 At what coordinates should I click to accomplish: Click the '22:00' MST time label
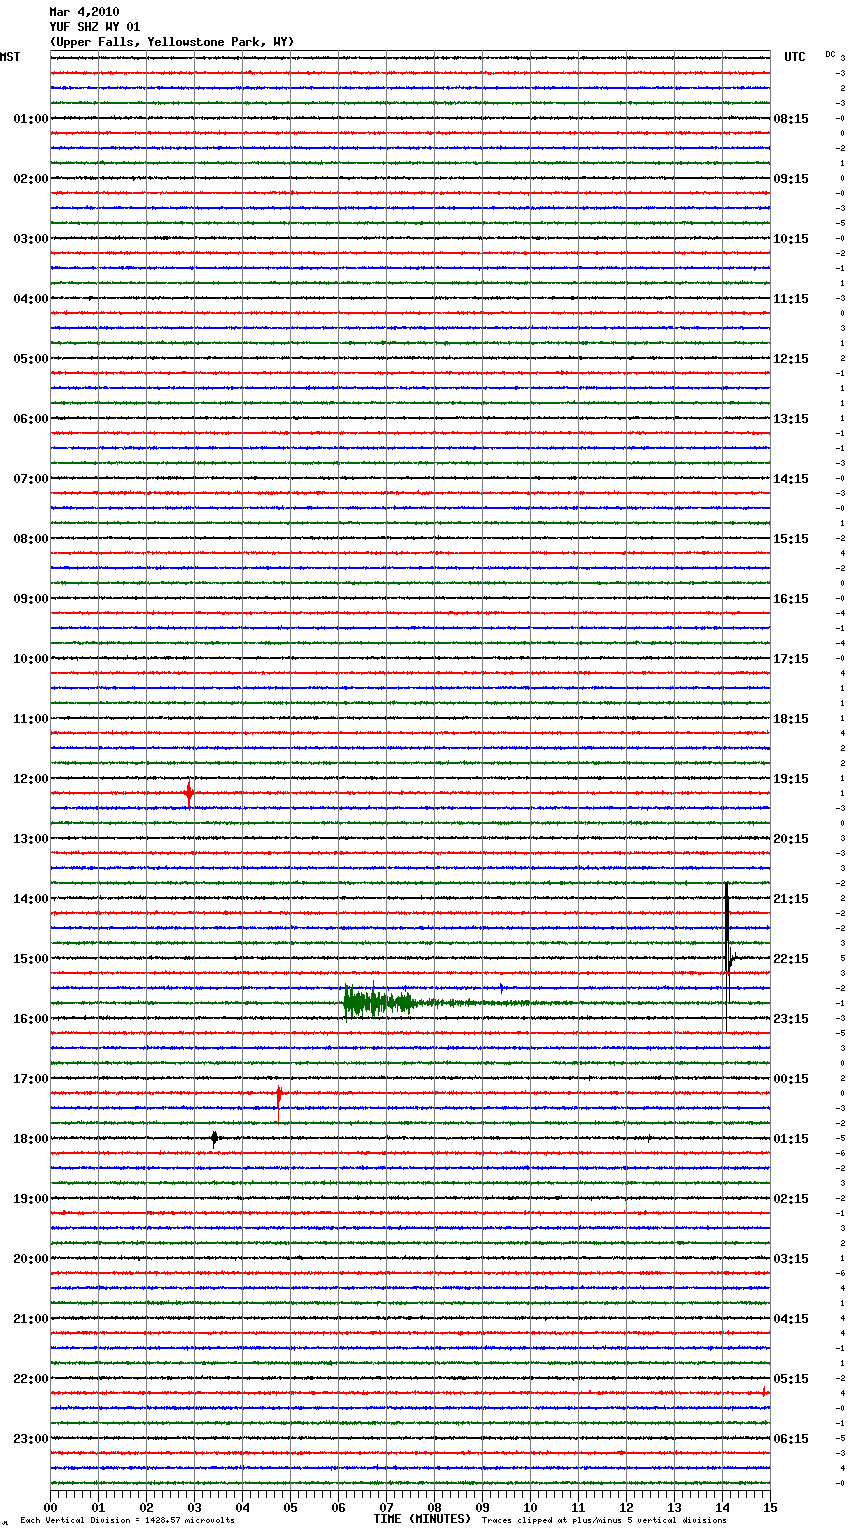tap(31, 1379)
